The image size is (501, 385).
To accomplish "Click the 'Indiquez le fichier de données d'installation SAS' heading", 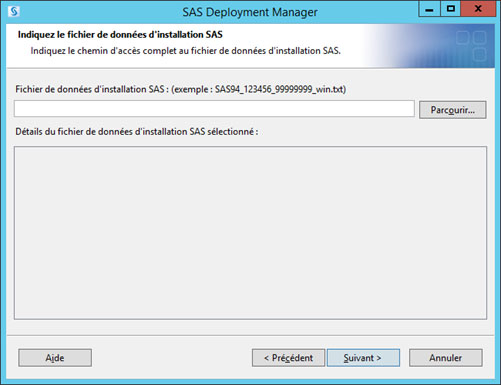I will [120, 35].
